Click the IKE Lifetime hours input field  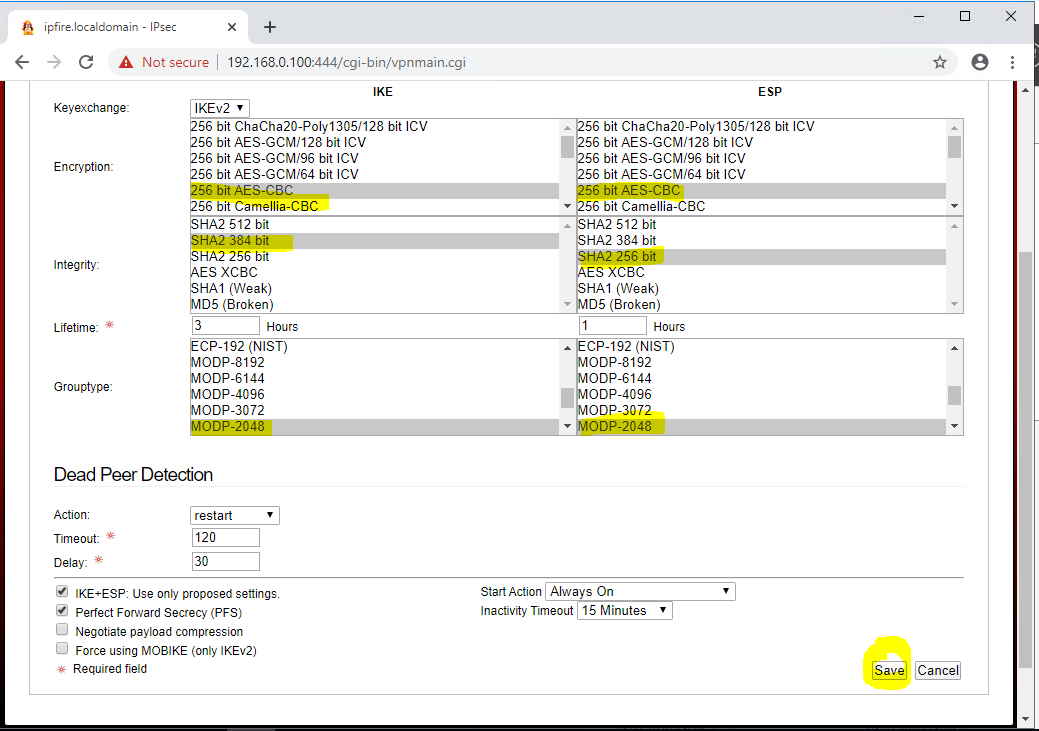click(225, 325)
